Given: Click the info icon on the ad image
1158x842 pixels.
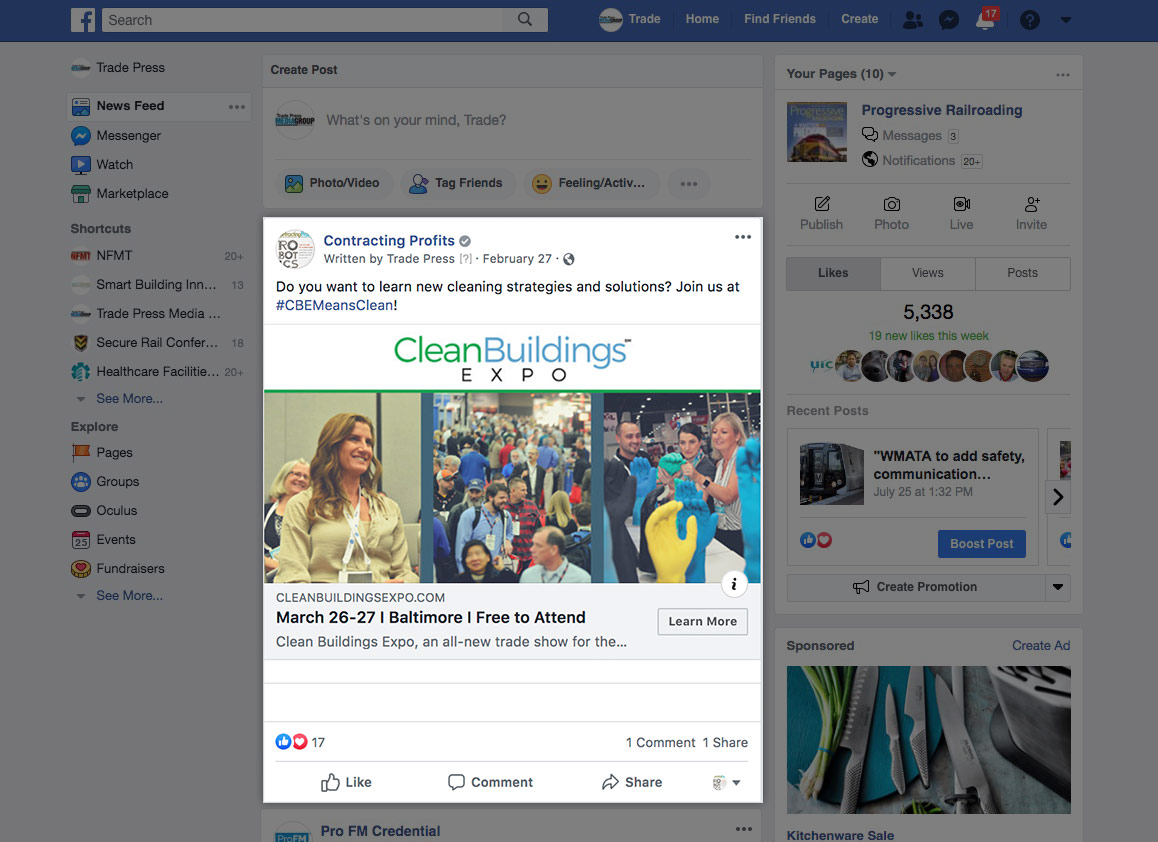Looking at the screenshot, I should 734,584.
